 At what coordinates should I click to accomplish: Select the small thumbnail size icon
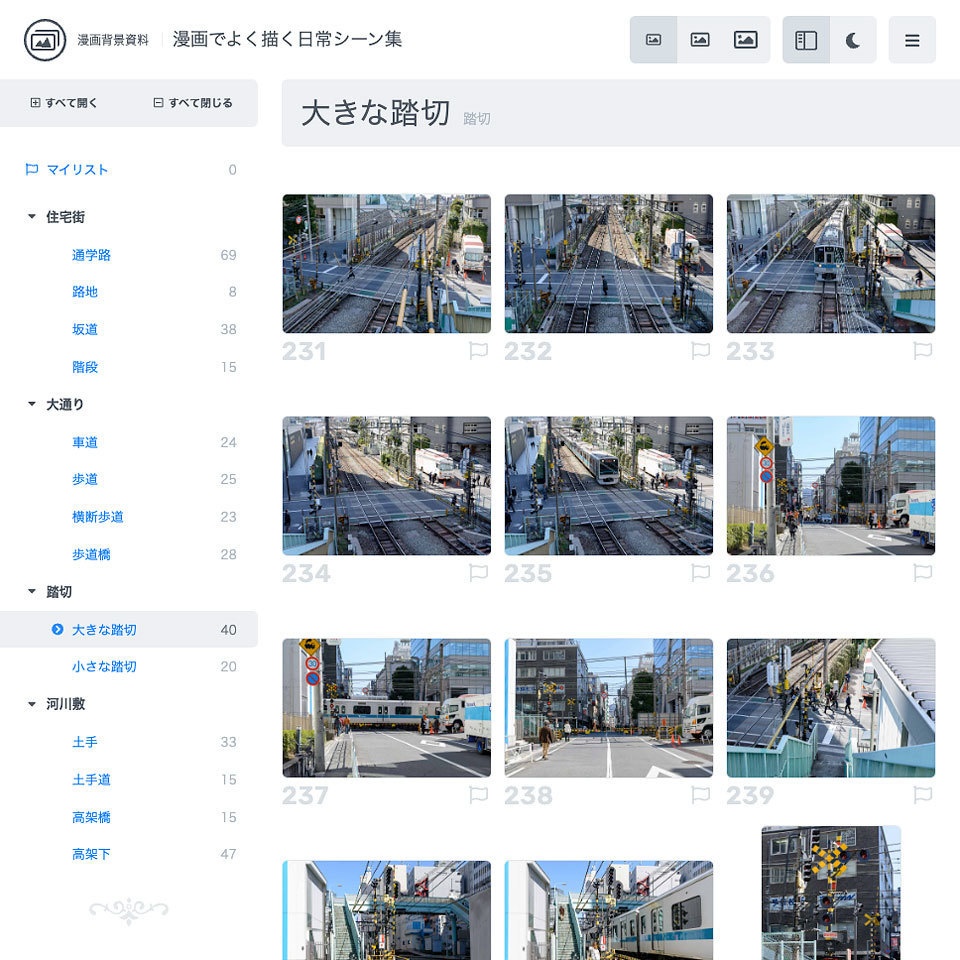coord(654,39)
